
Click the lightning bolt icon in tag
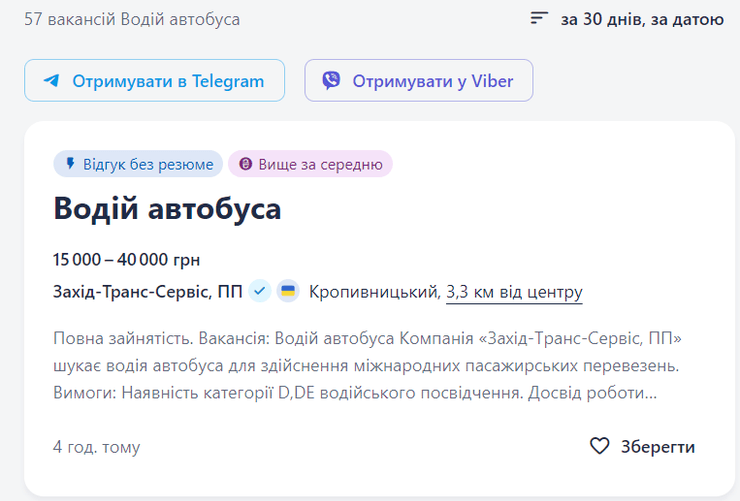[70, 164]
